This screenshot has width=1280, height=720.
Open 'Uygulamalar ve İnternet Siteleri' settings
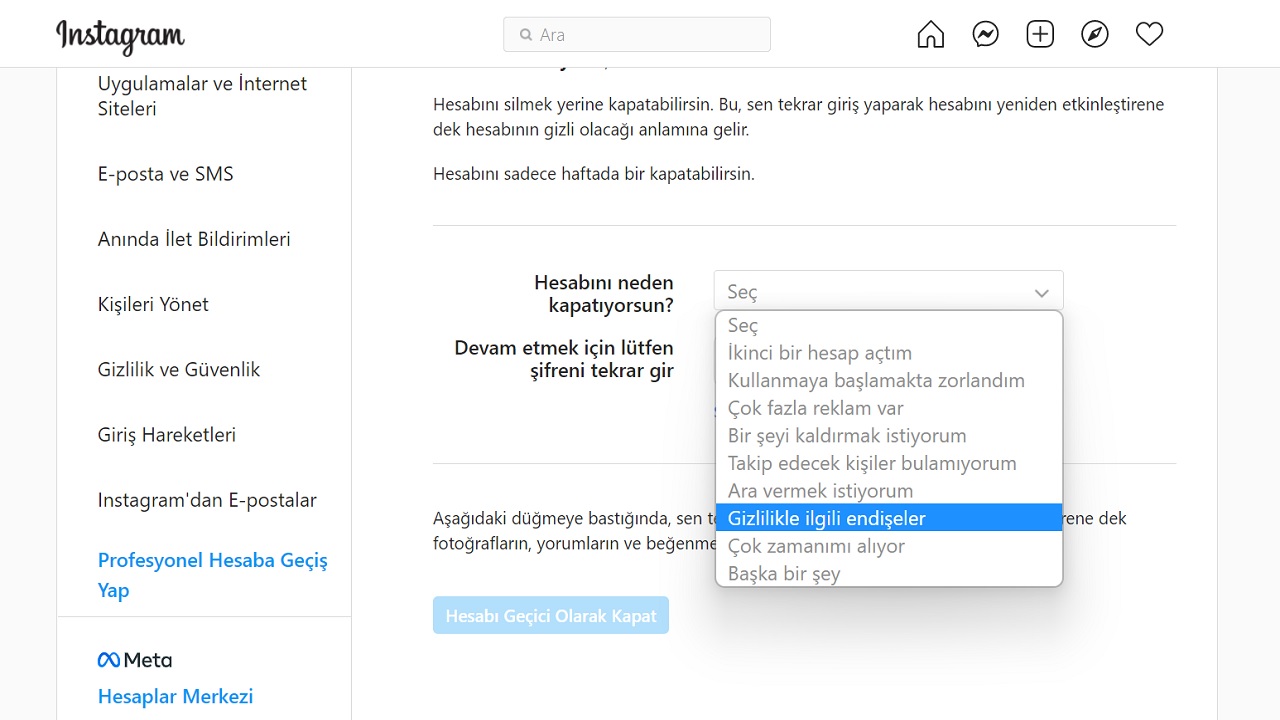coord(202,96)
